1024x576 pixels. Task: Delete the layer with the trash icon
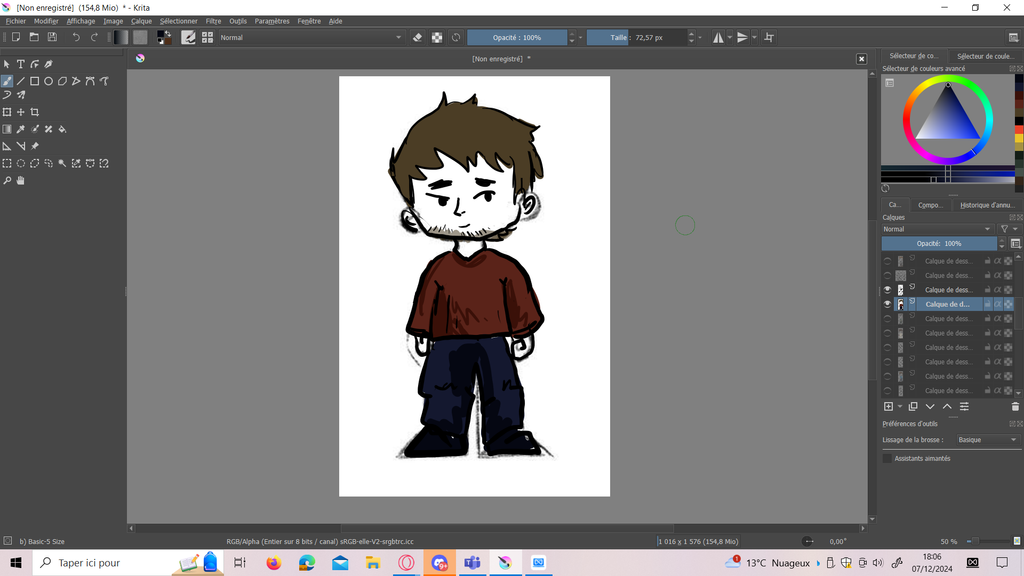[1015, 407]
